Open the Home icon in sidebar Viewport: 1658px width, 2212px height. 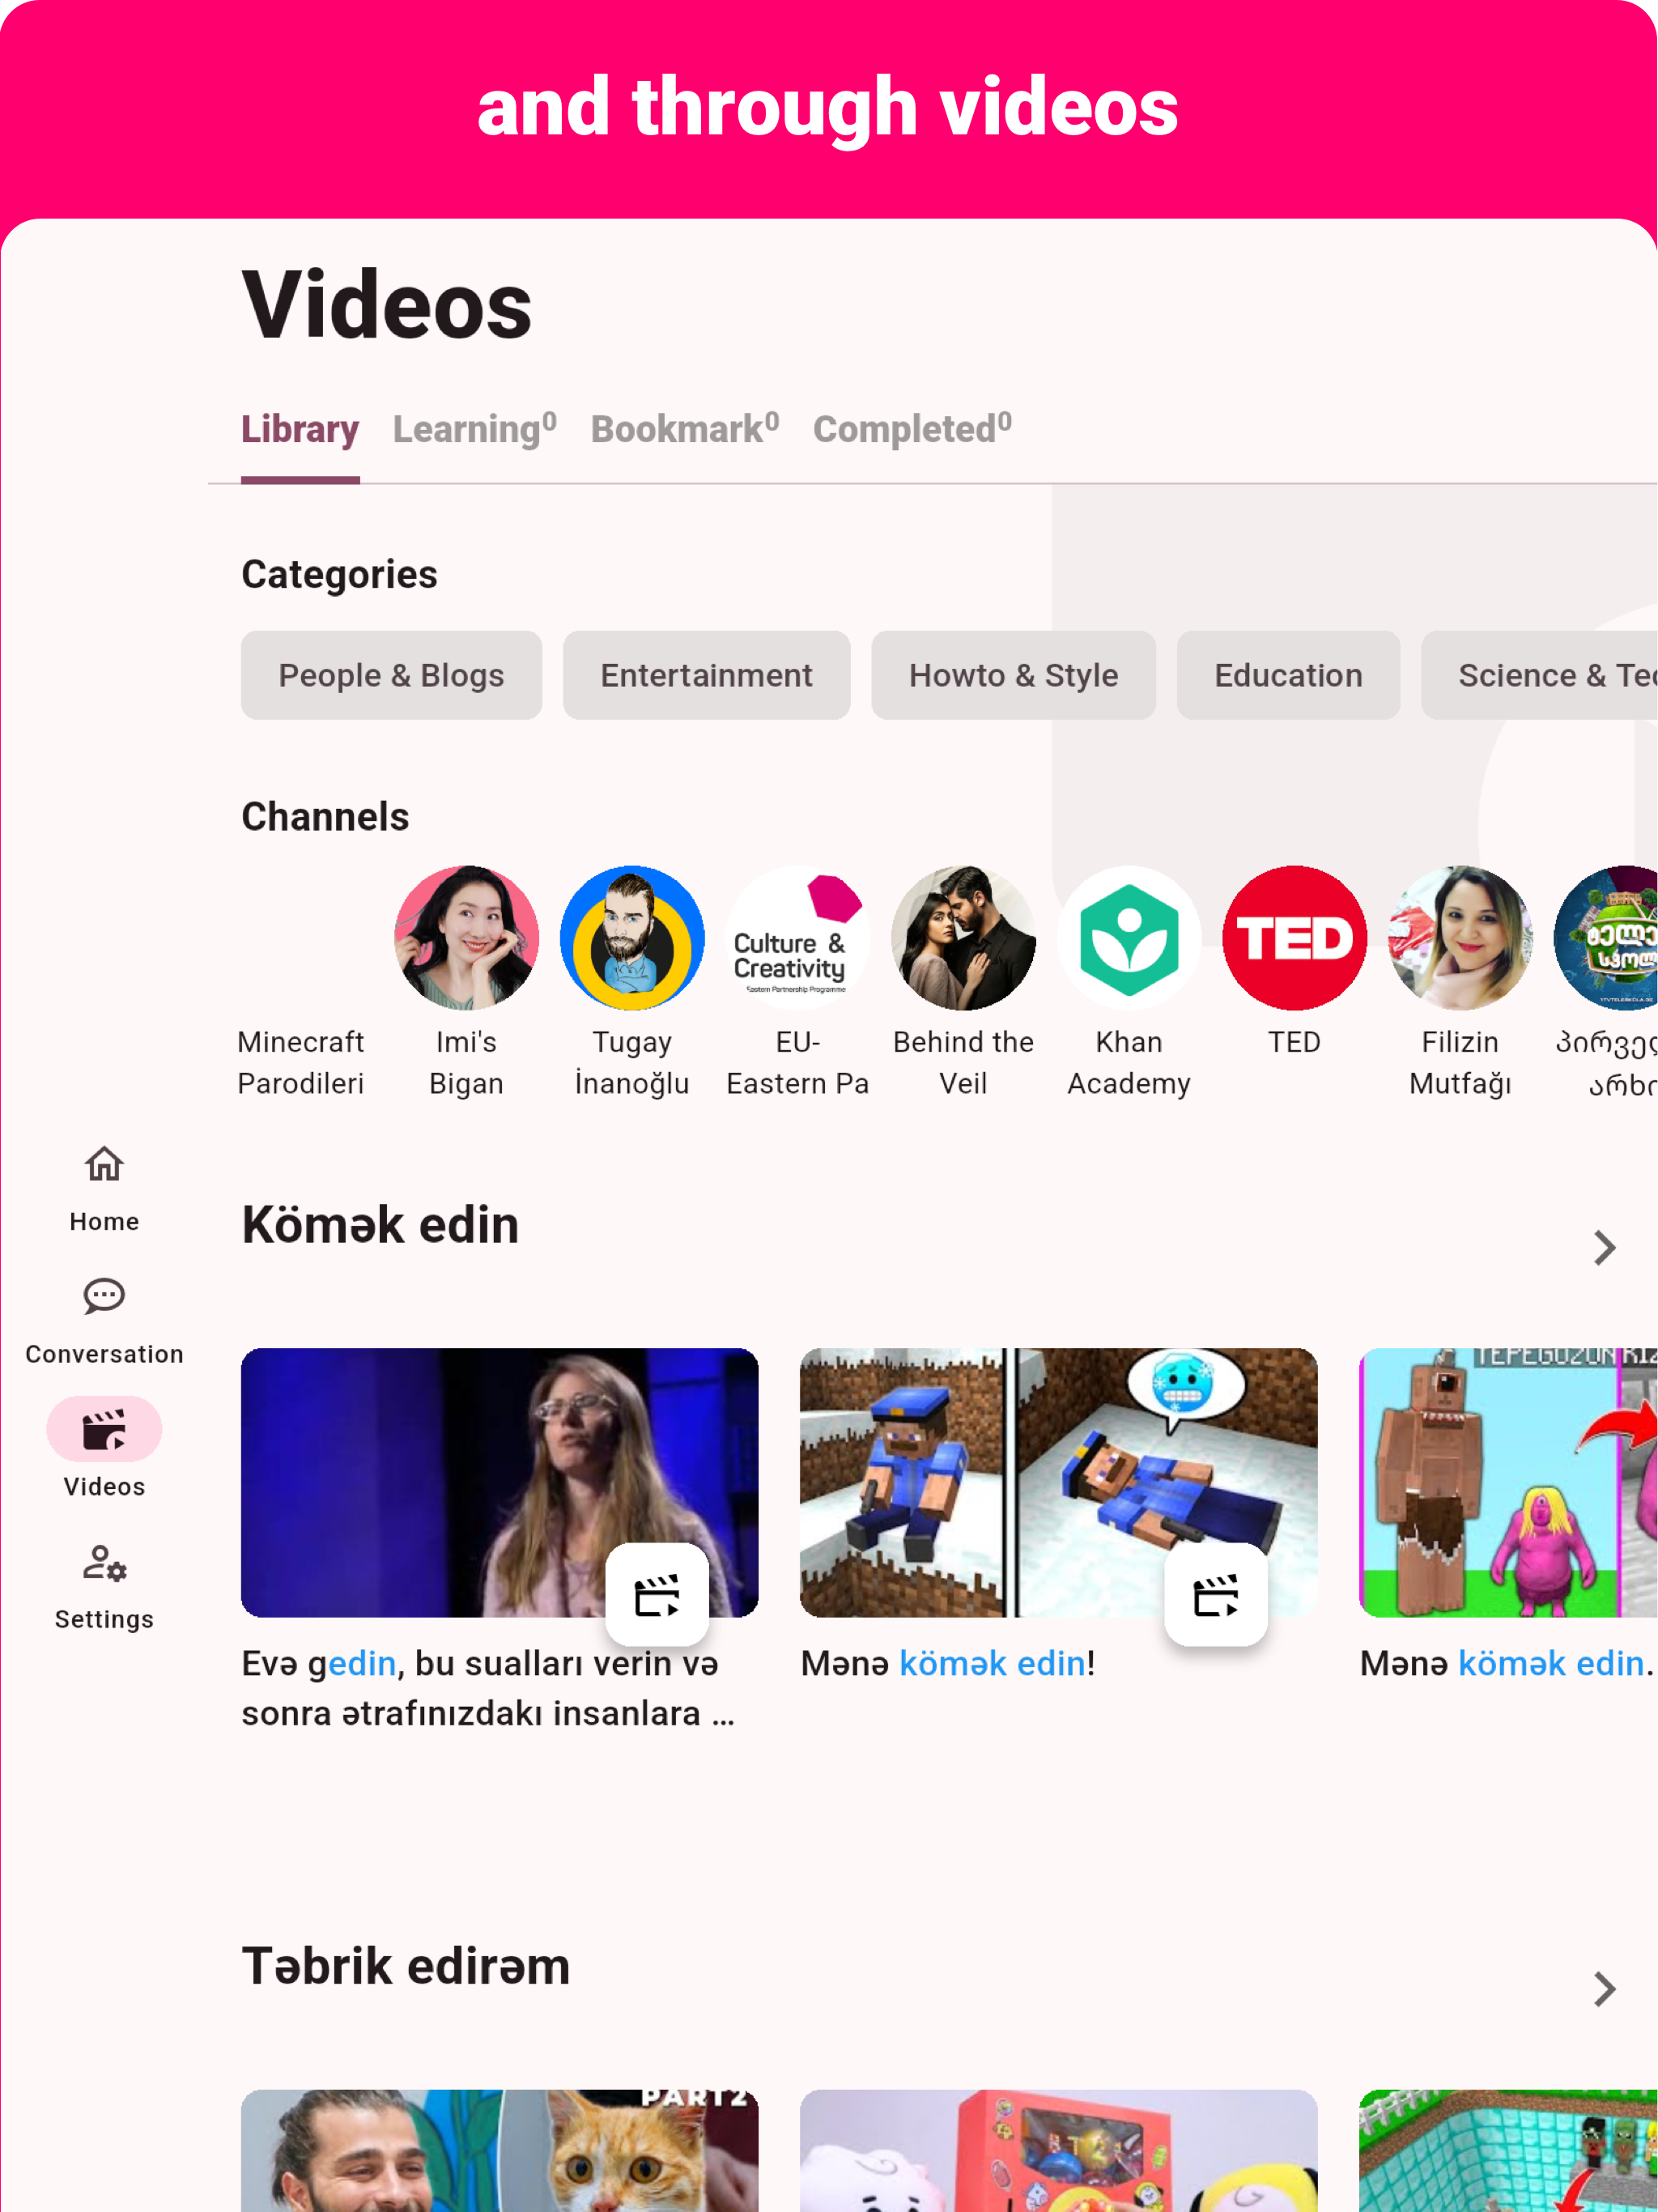click(x=104, y=1164)
